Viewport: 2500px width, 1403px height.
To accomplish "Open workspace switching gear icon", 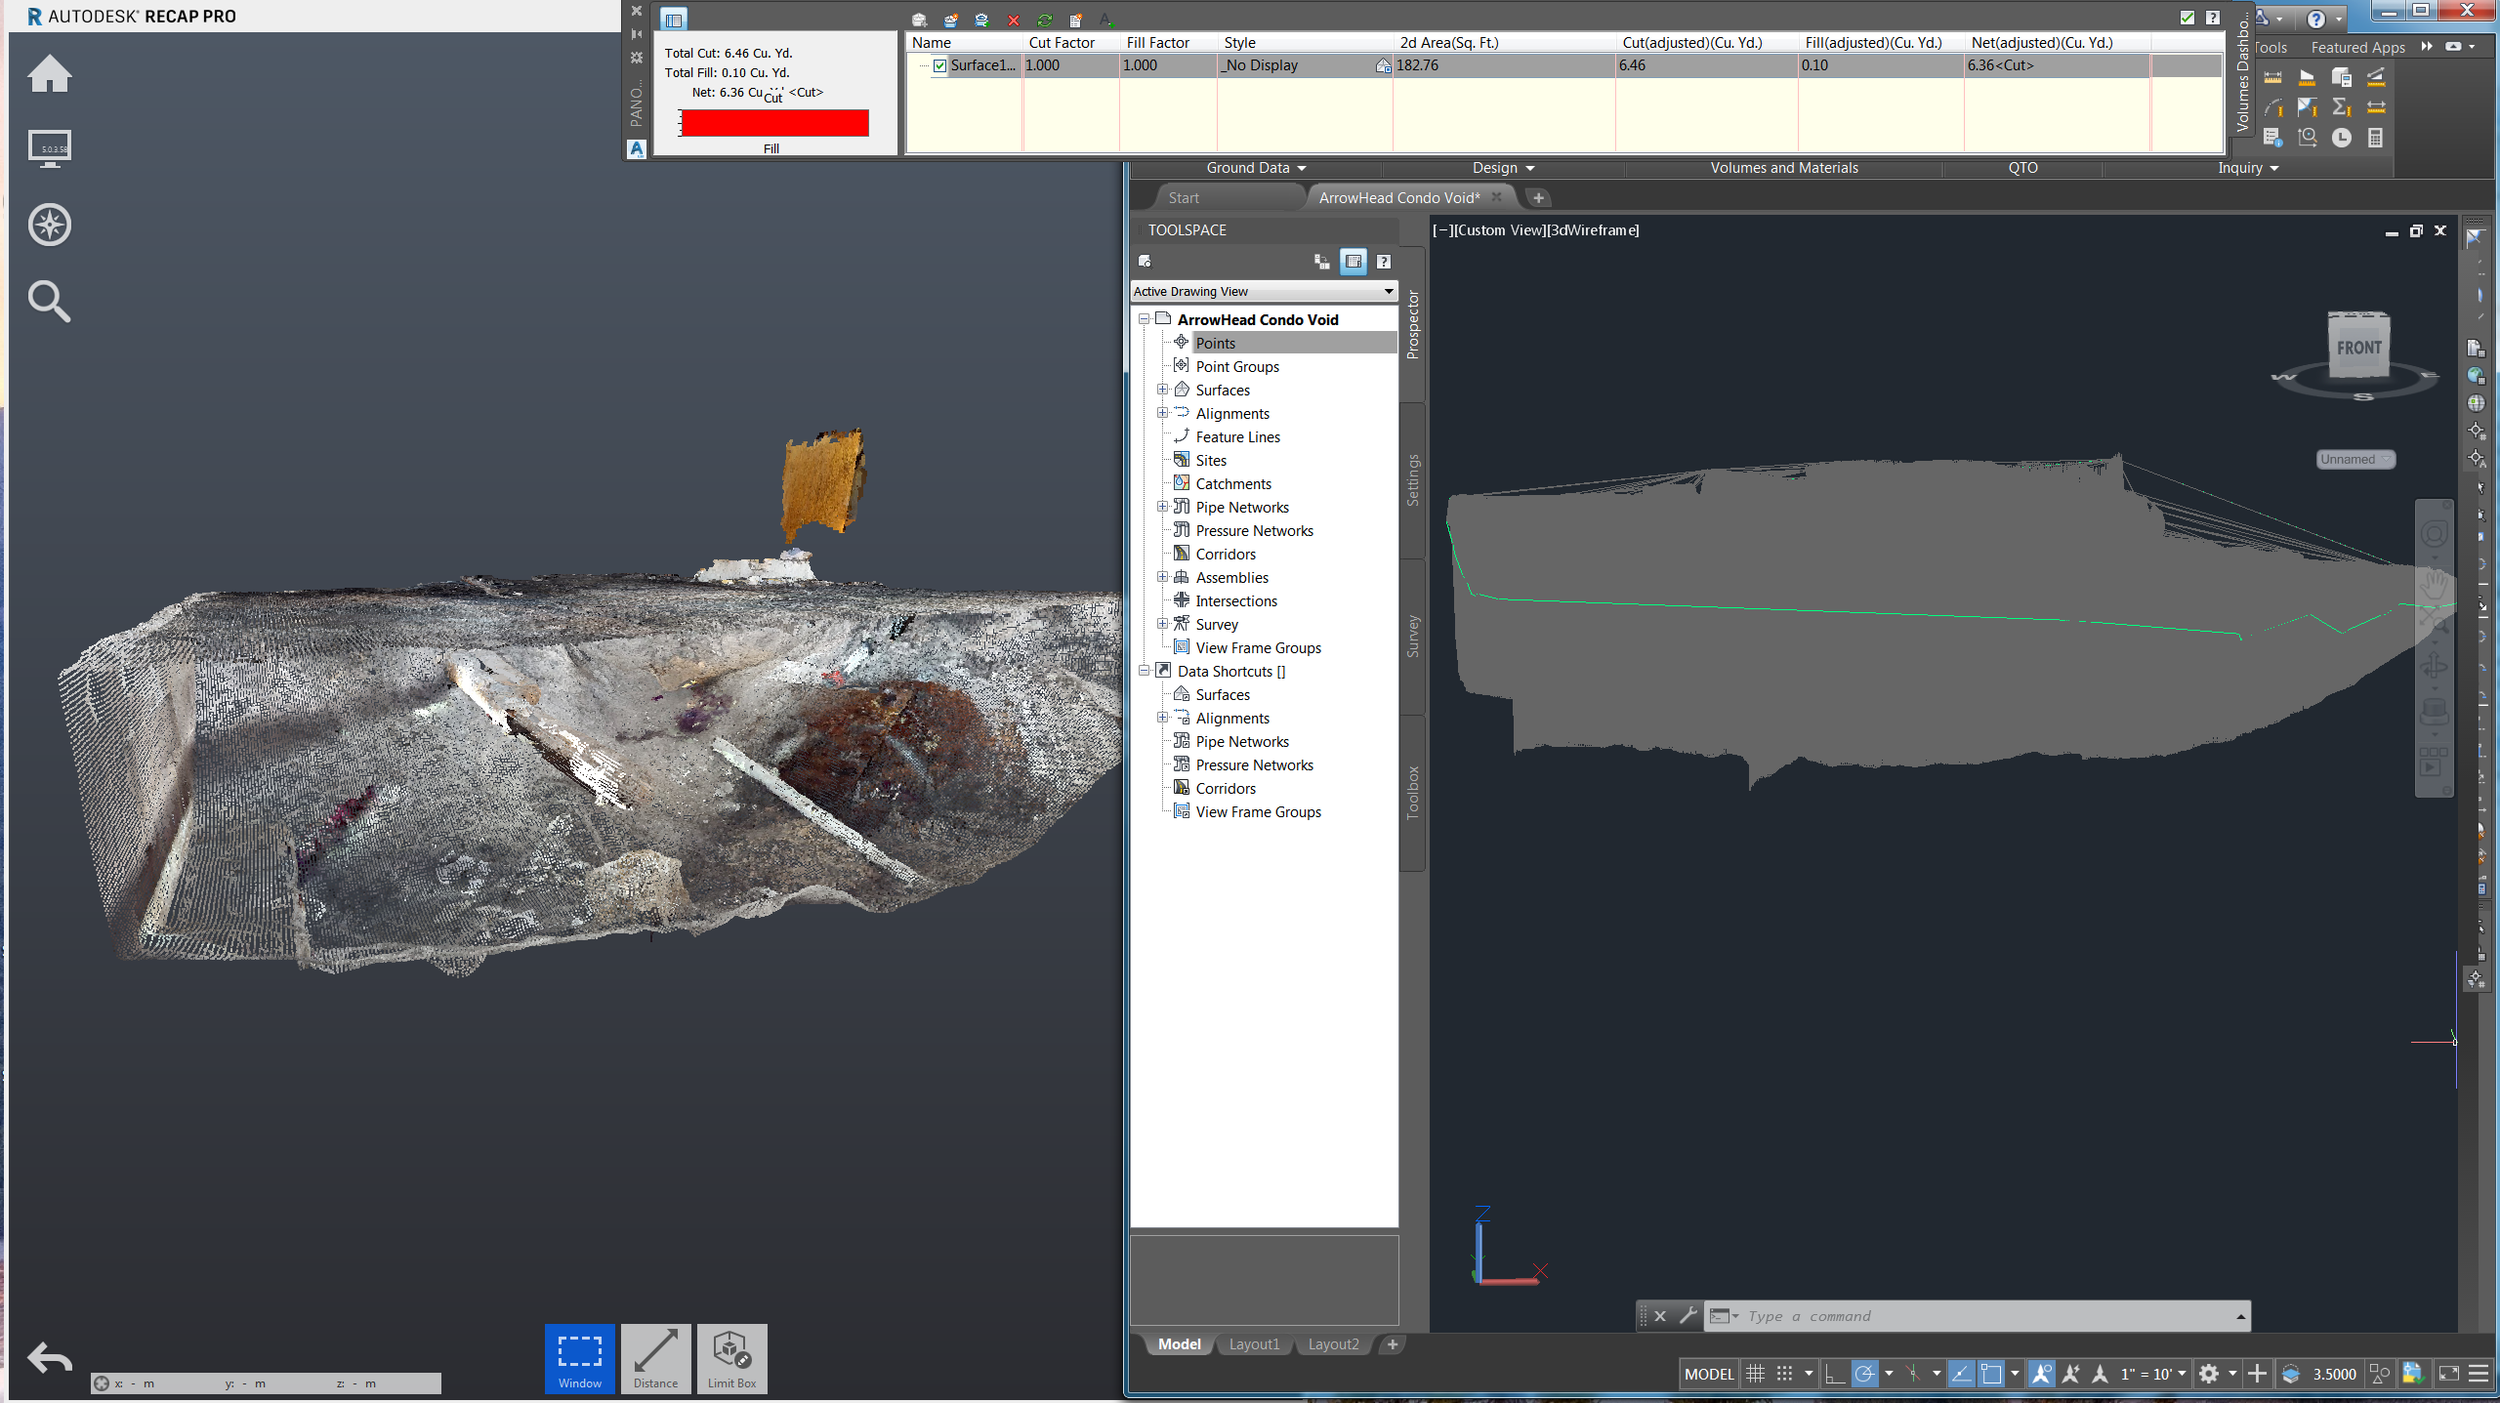I will pos(2209,1374).
